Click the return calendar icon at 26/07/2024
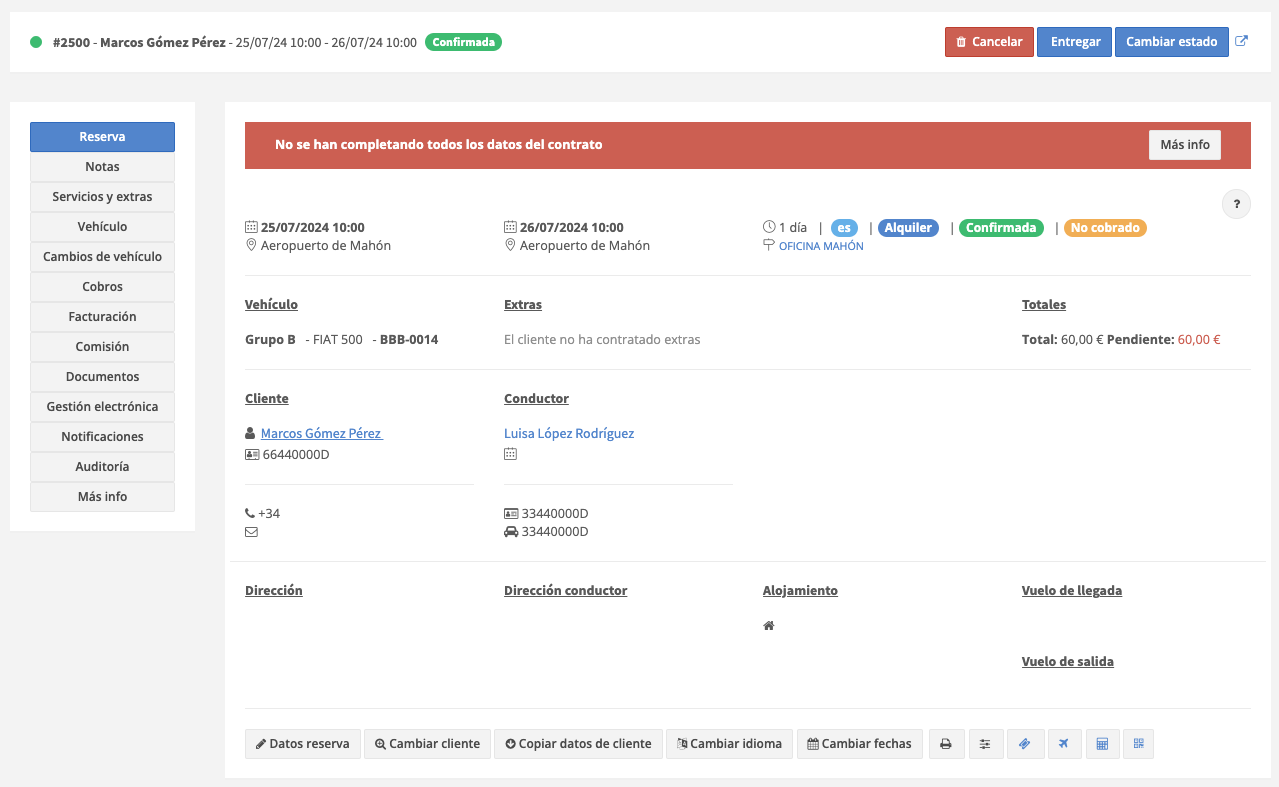Viewport: 1279px width, 787px height. pyautogui.click(x=510, y=227)
